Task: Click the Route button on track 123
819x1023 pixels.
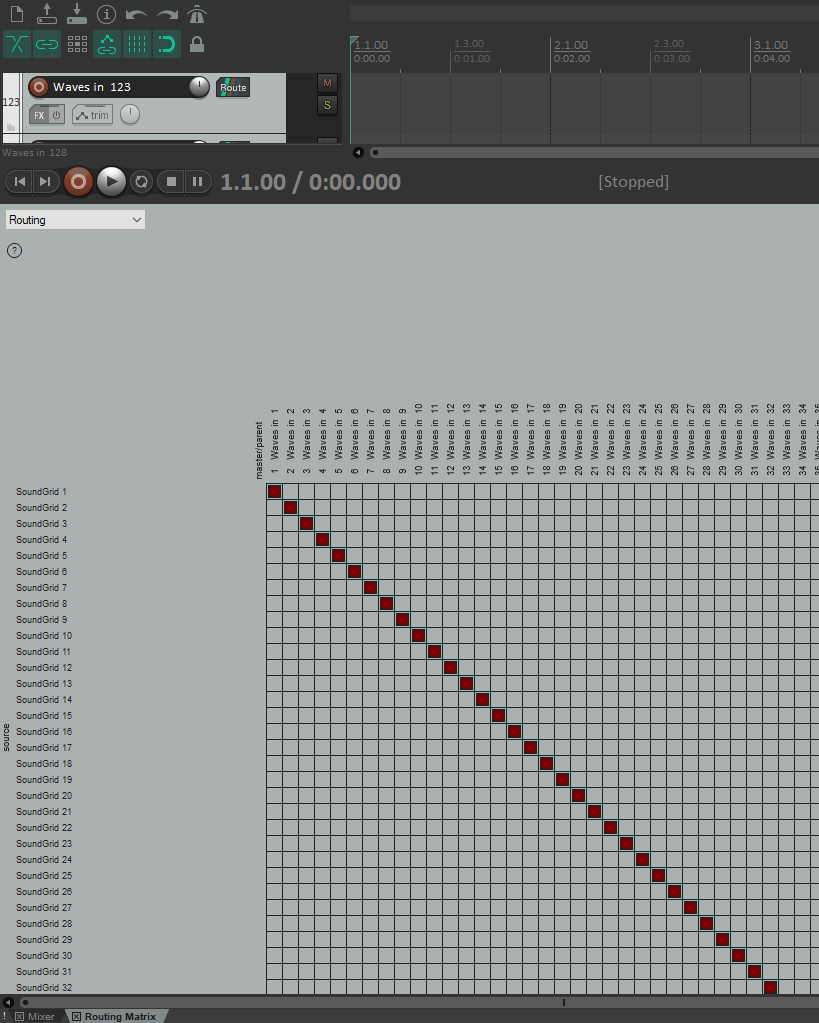Action: pos(233,87)
